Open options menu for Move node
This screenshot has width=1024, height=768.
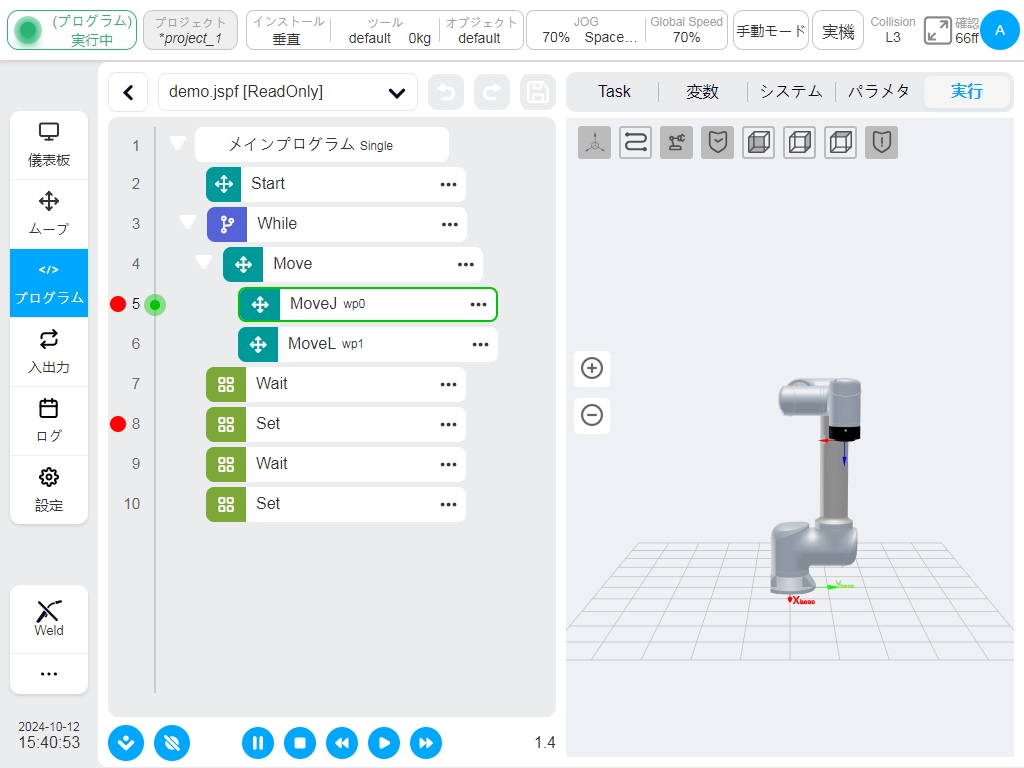pos(466,264)
